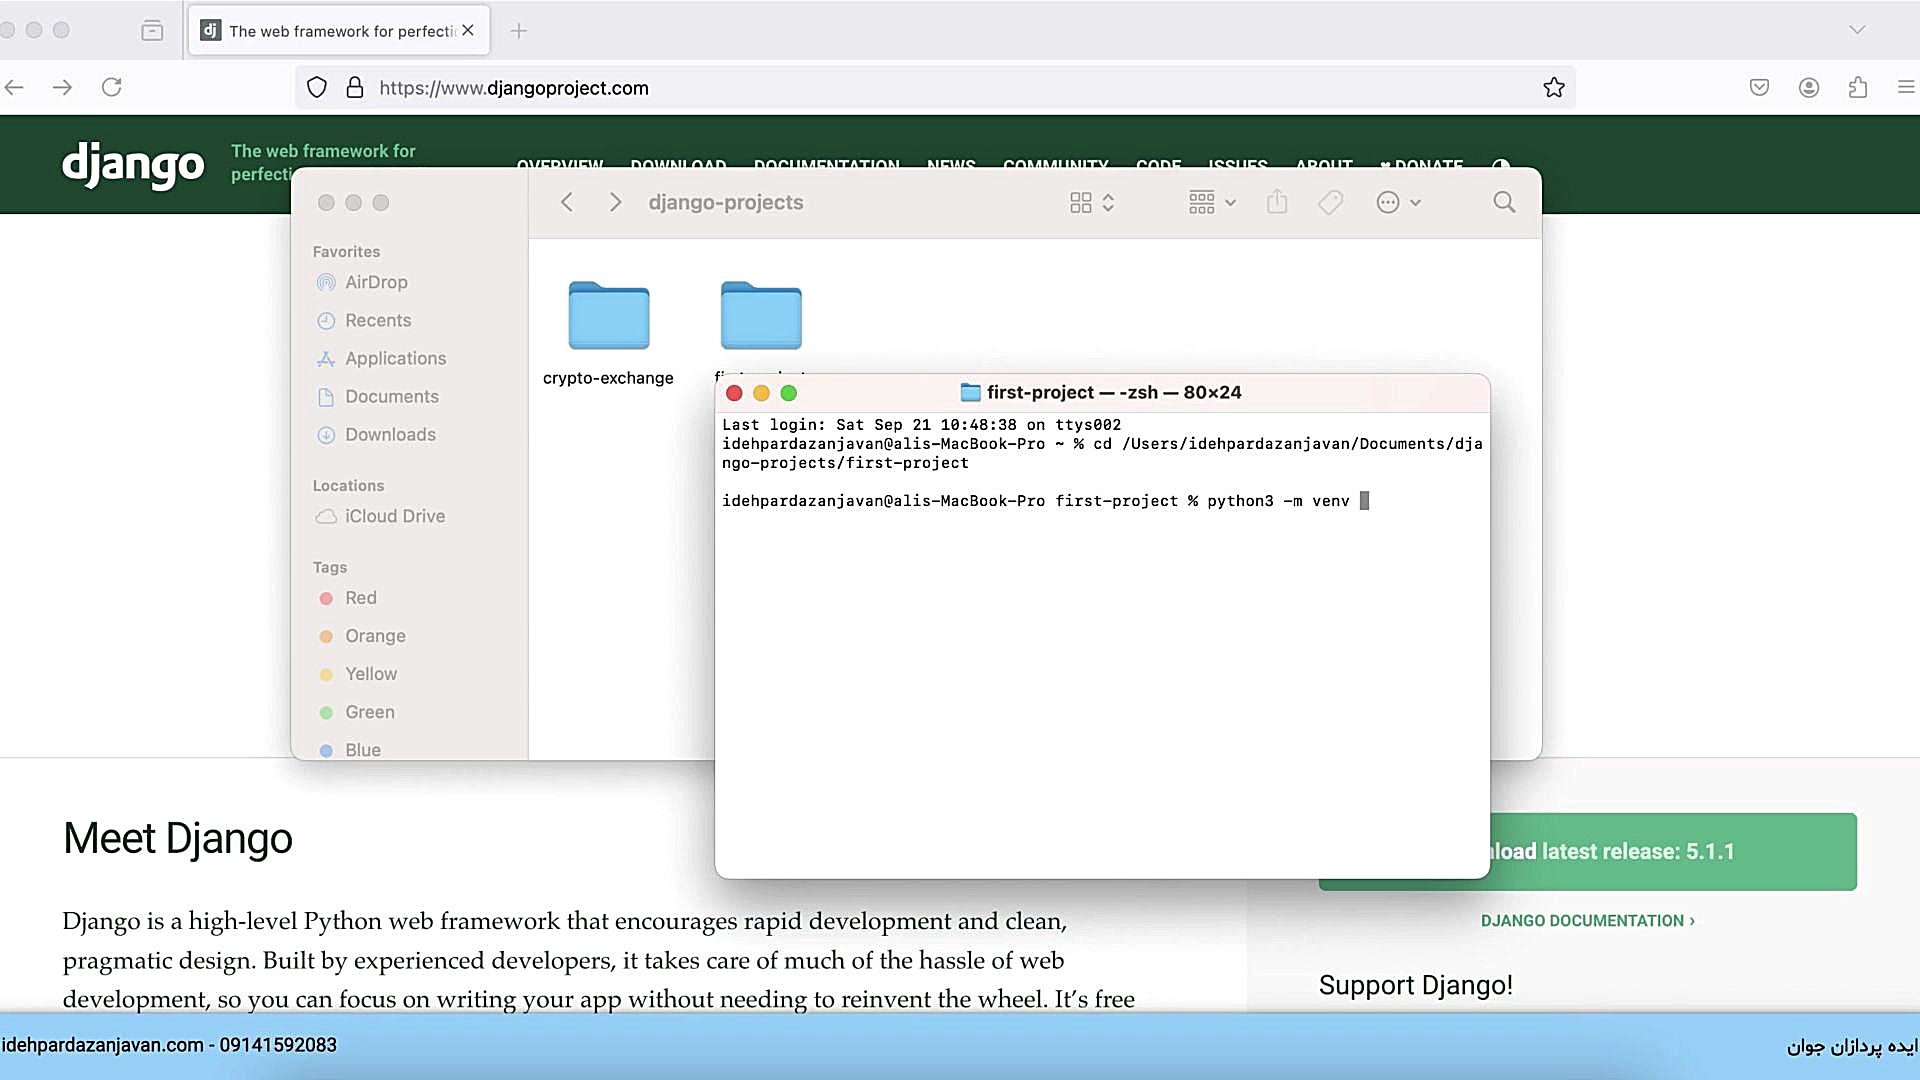Click the Support Django! heading

(1415, 986)
